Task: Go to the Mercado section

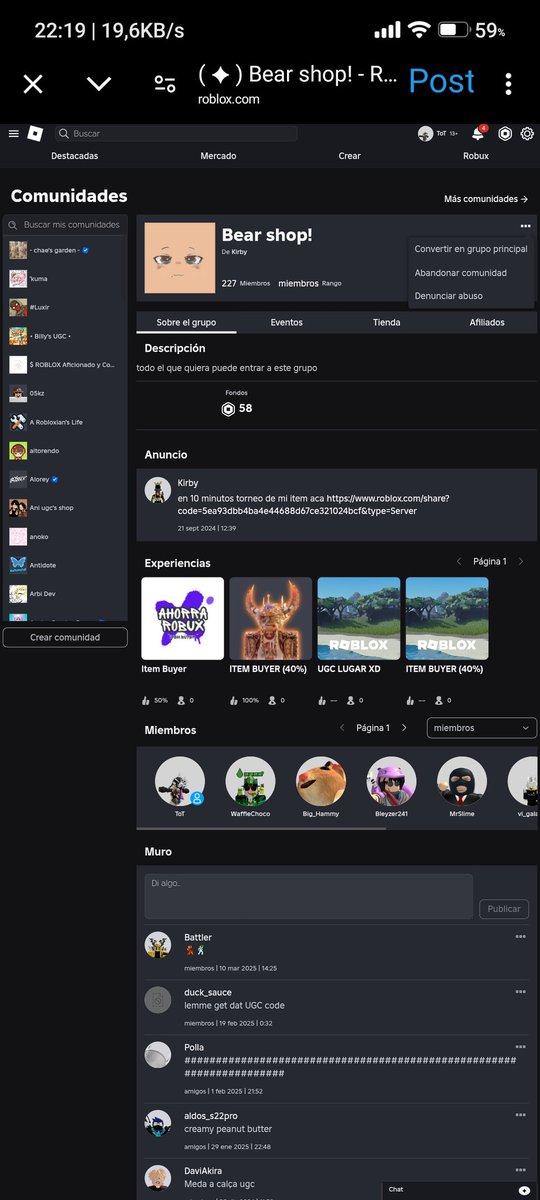Action: [x=218, y=156]
